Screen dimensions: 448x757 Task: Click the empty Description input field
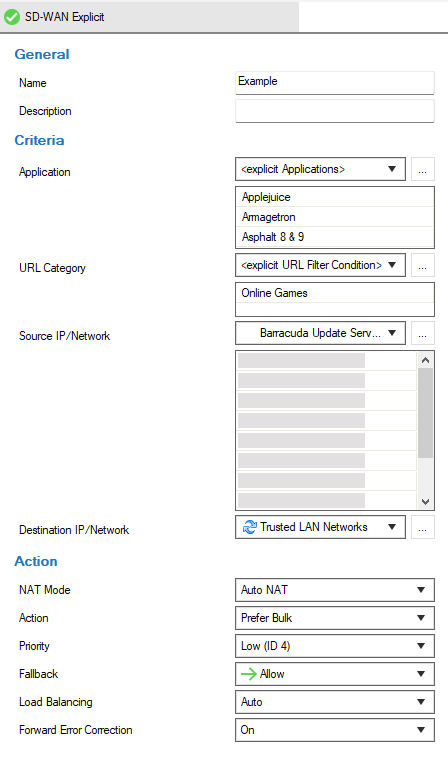pos(335,111)
